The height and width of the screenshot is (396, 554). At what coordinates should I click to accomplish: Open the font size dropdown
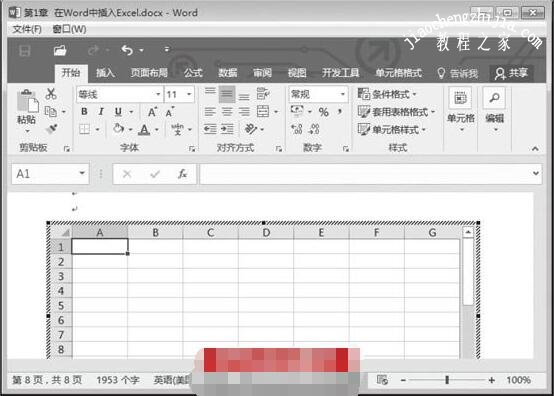coord(189,94)
